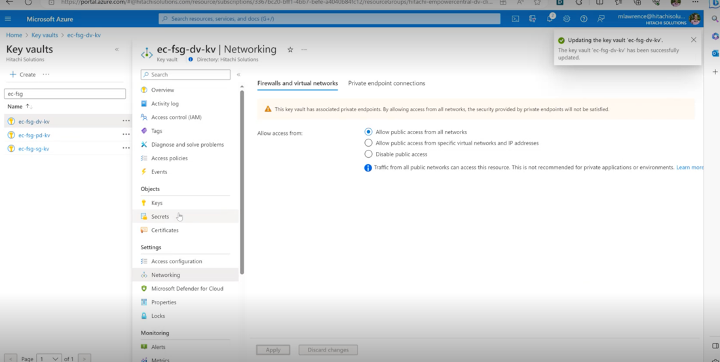720x362 pixels.
Task: Open more commands next to Create
Action: (46, 74)
